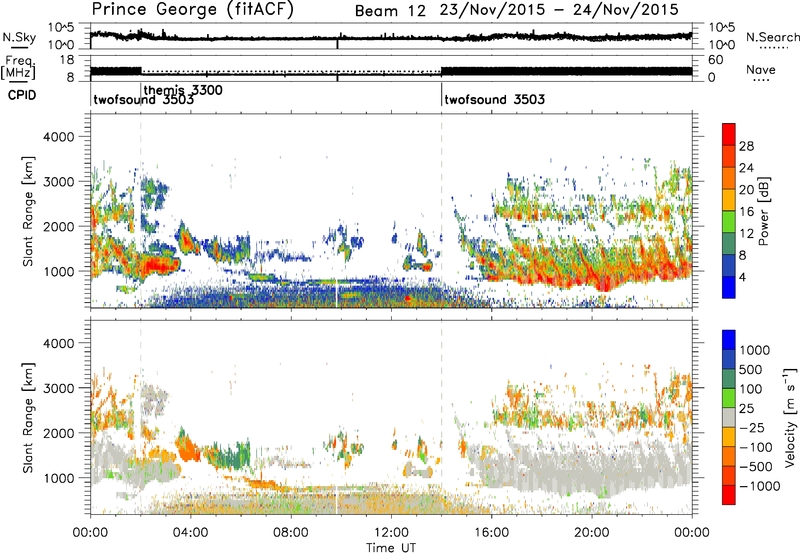Click the light green 25–100 Velocity colorbar segment
The width and height of the screenshot is (800, 554).
tap(729, 398)
